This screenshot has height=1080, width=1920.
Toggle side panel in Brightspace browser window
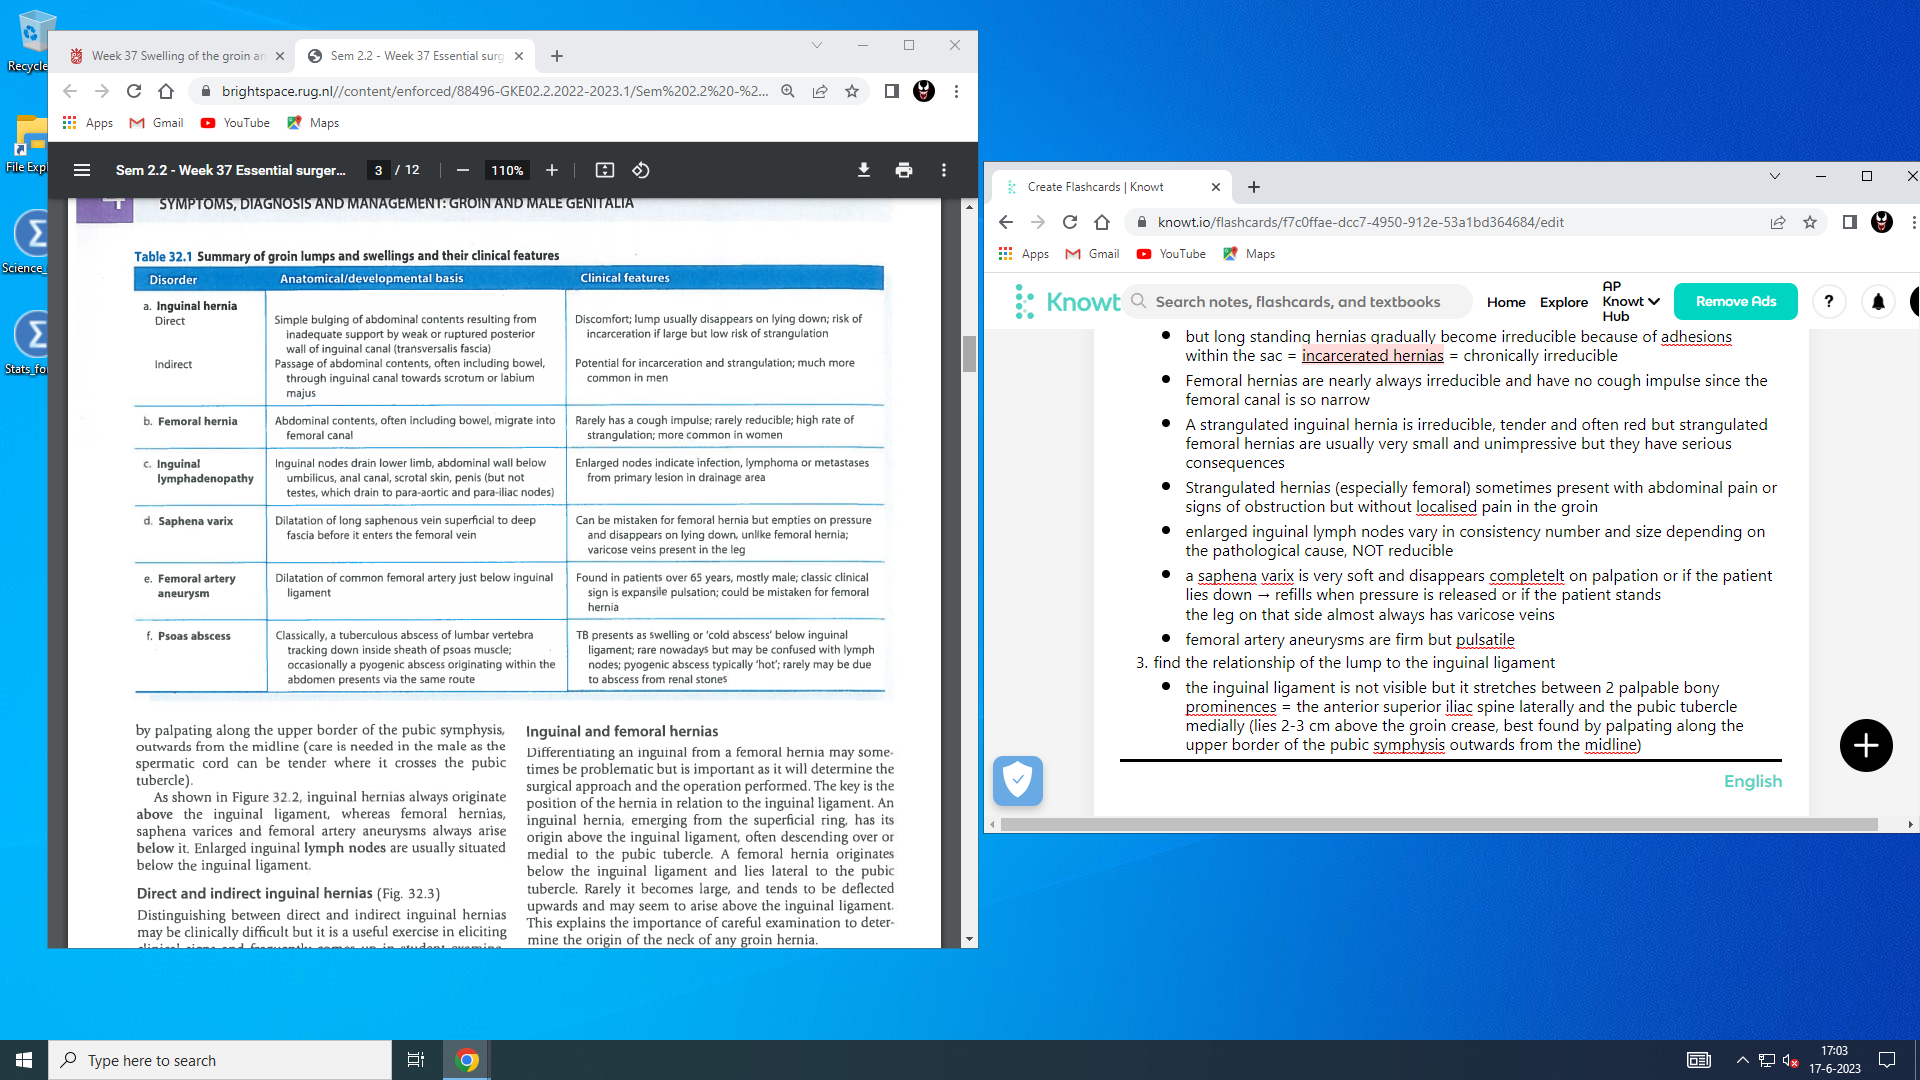click(892, 91)
